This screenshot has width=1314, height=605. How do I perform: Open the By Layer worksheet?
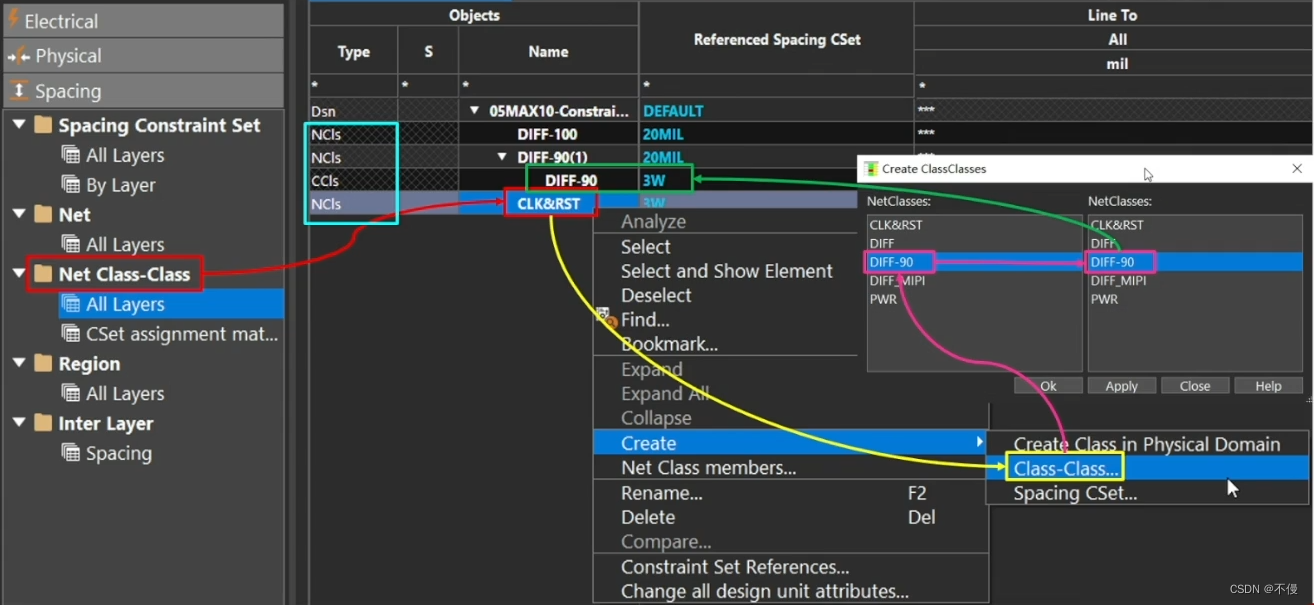tap(121, 185)
